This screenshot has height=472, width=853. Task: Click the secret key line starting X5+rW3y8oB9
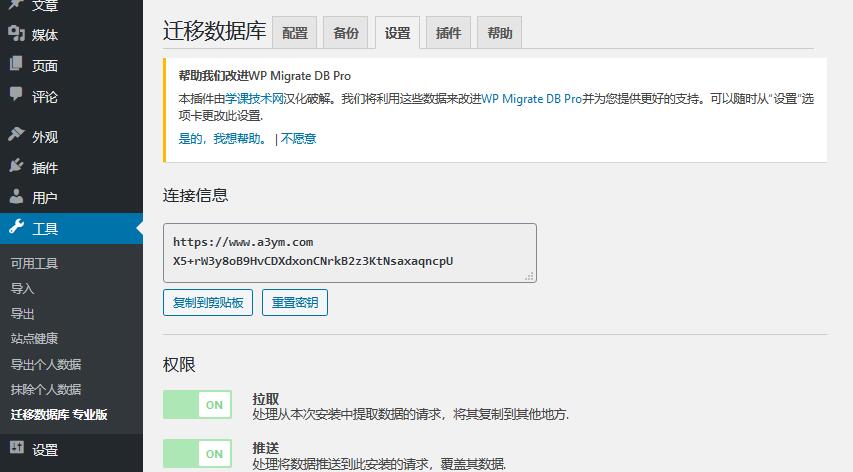[x=313, y=261]
